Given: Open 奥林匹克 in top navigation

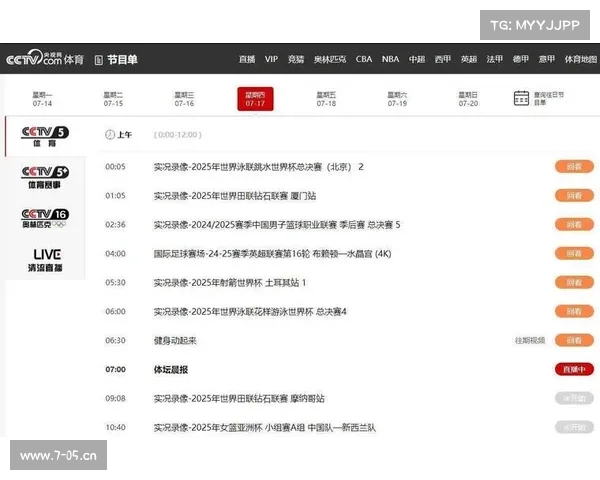Looking at the screenshot, I should coord(330,59).
